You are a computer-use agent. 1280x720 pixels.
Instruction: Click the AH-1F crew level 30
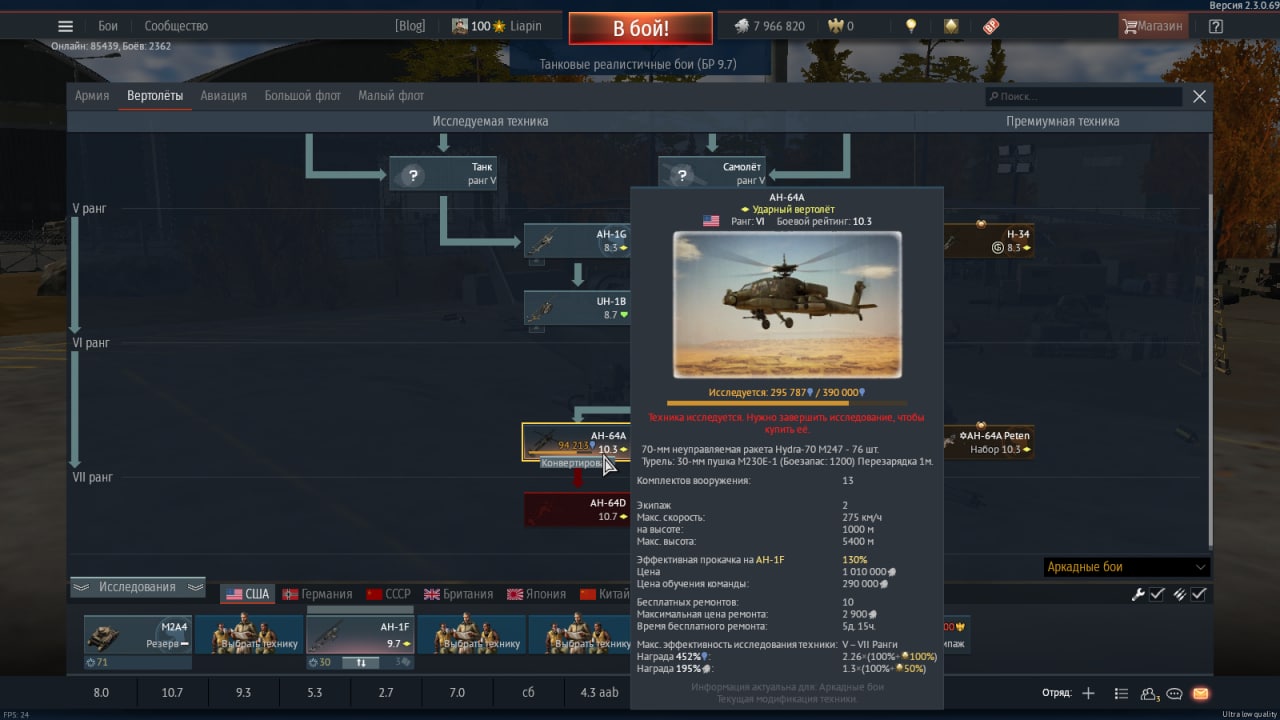point(319,662)
